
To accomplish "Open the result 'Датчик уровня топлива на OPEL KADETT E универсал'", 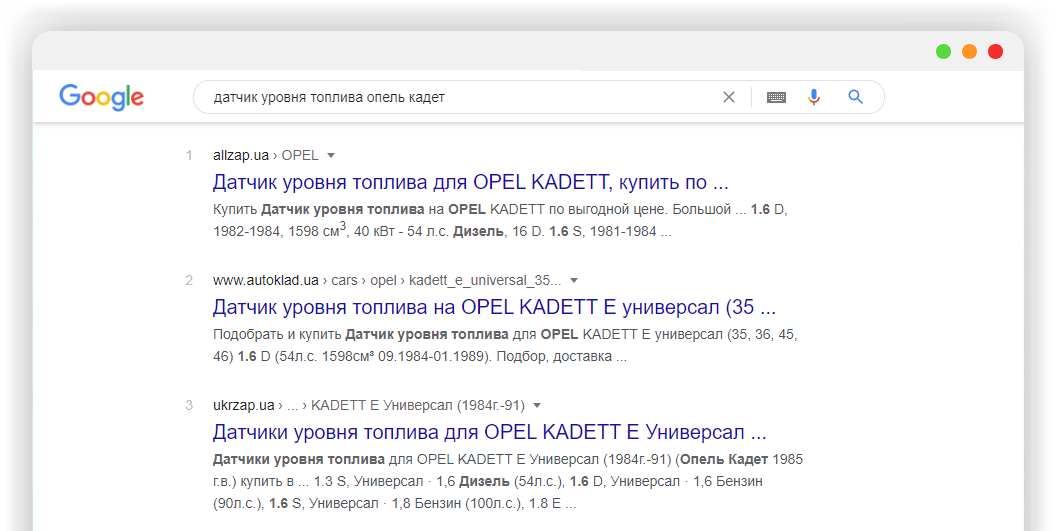I will (494, 307).
